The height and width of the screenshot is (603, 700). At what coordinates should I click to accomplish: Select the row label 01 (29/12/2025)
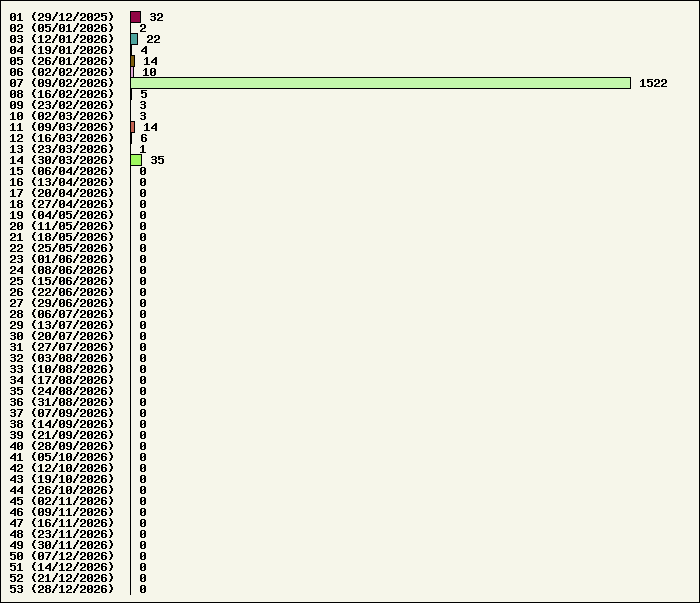pyautogui.click(x=62, y=17)
